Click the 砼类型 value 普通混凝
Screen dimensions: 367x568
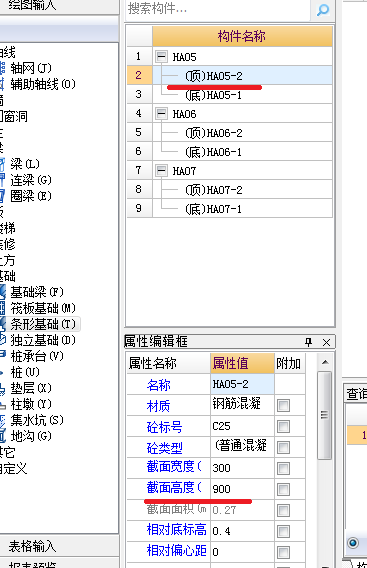[242, 447]
